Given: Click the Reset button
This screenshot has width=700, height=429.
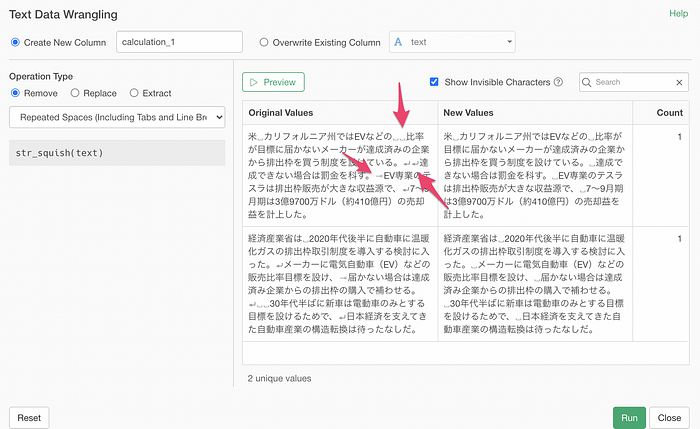Looking at the screenshot, I should click(29, 418).
